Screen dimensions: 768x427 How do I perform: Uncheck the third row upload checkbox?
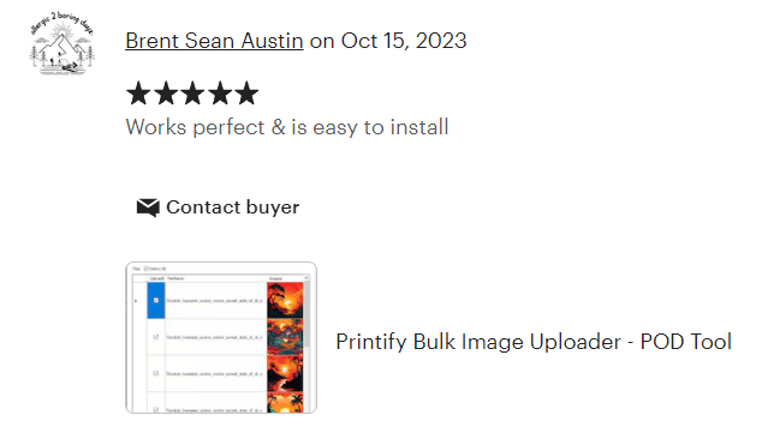155,374
